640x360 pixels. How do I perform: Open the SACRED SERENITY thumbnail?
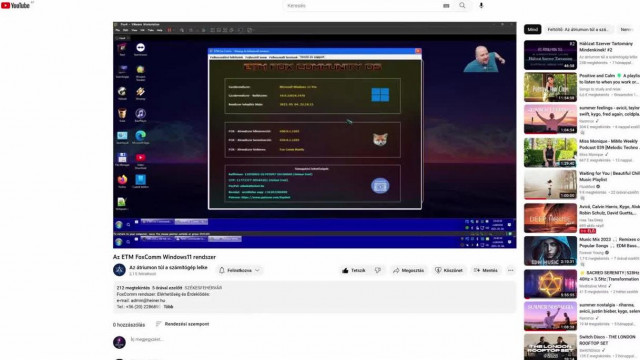point(550,284)
